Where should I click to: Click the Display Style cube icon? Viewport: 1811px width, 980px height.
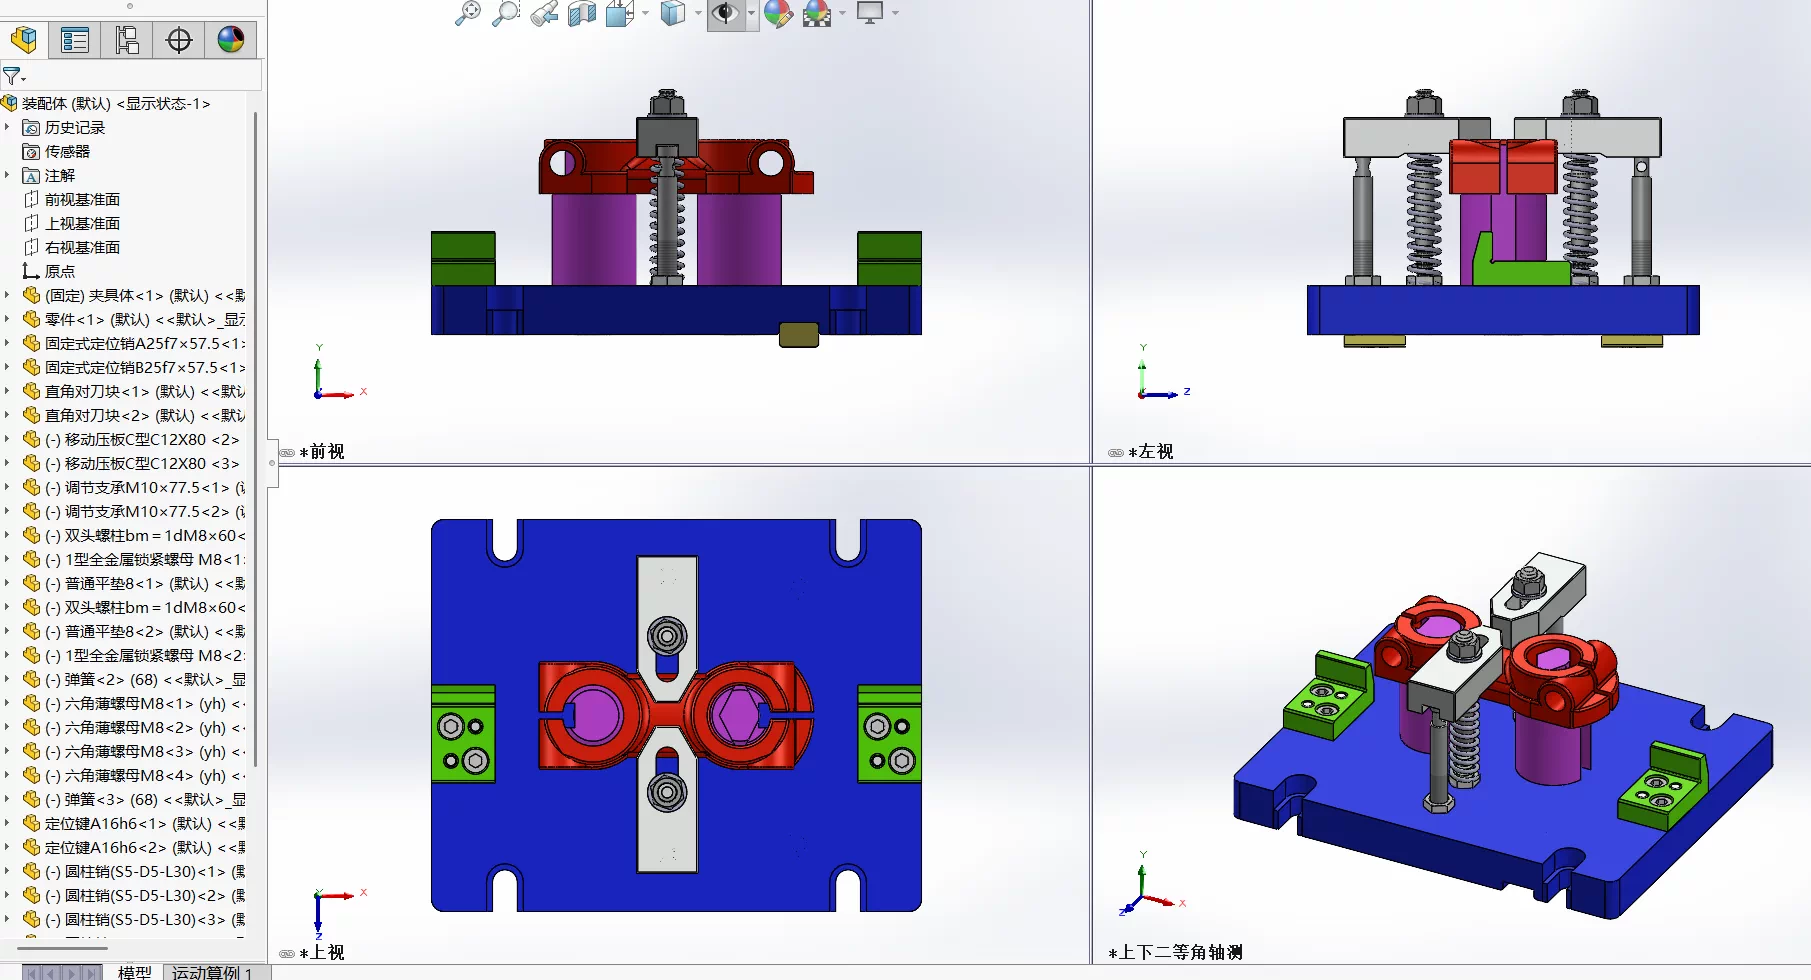coord(673,13)
